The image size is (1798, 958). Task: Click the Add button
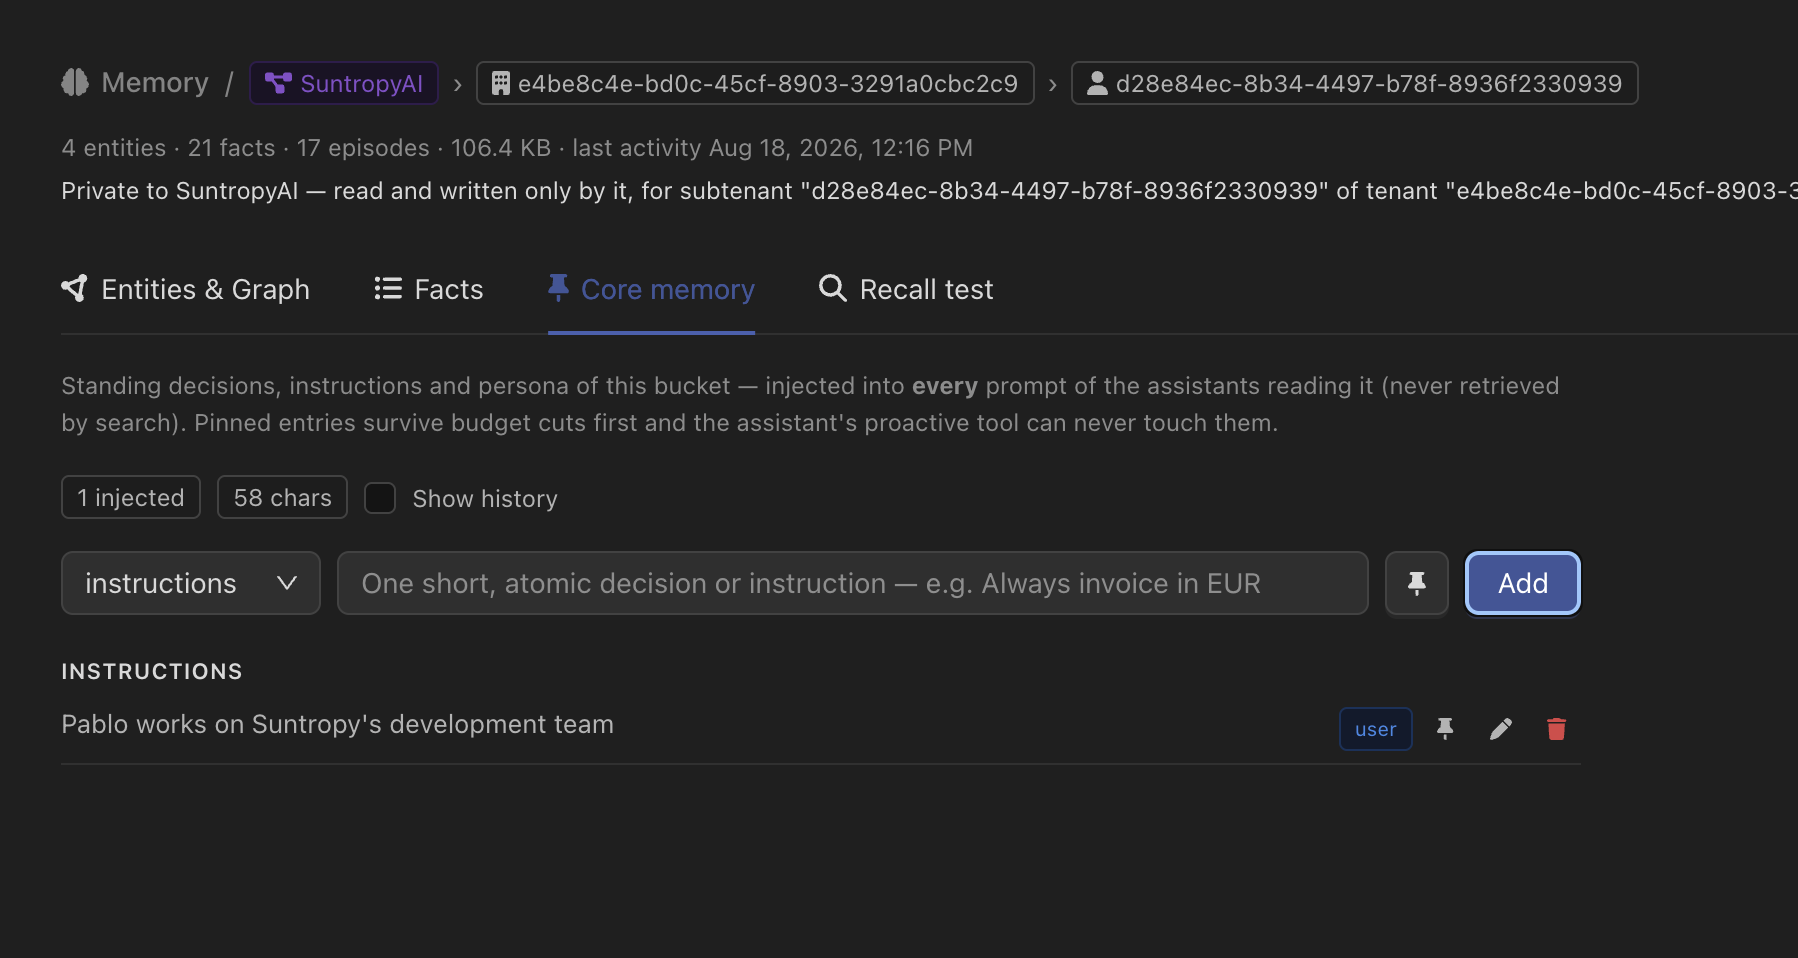[x=1522, y=583]
